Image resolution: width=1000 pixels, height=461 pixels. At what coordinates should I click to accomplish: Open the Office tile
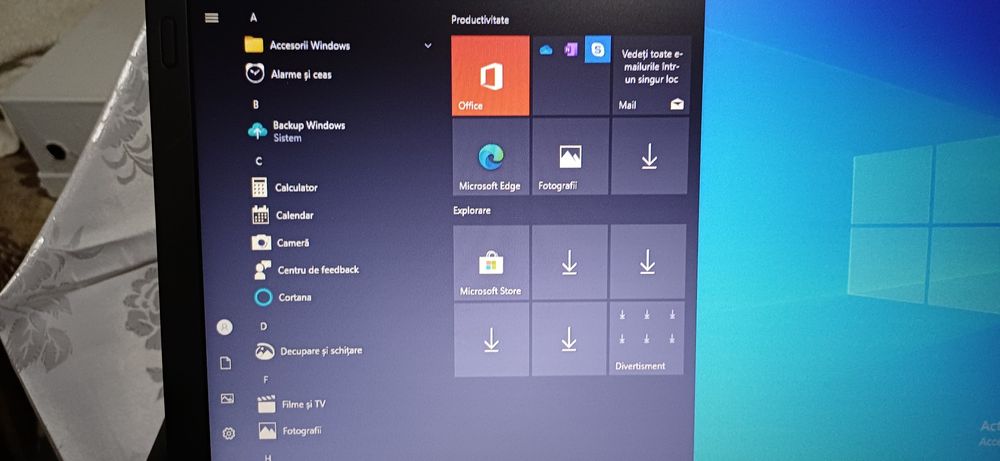(x=490, y=75)
